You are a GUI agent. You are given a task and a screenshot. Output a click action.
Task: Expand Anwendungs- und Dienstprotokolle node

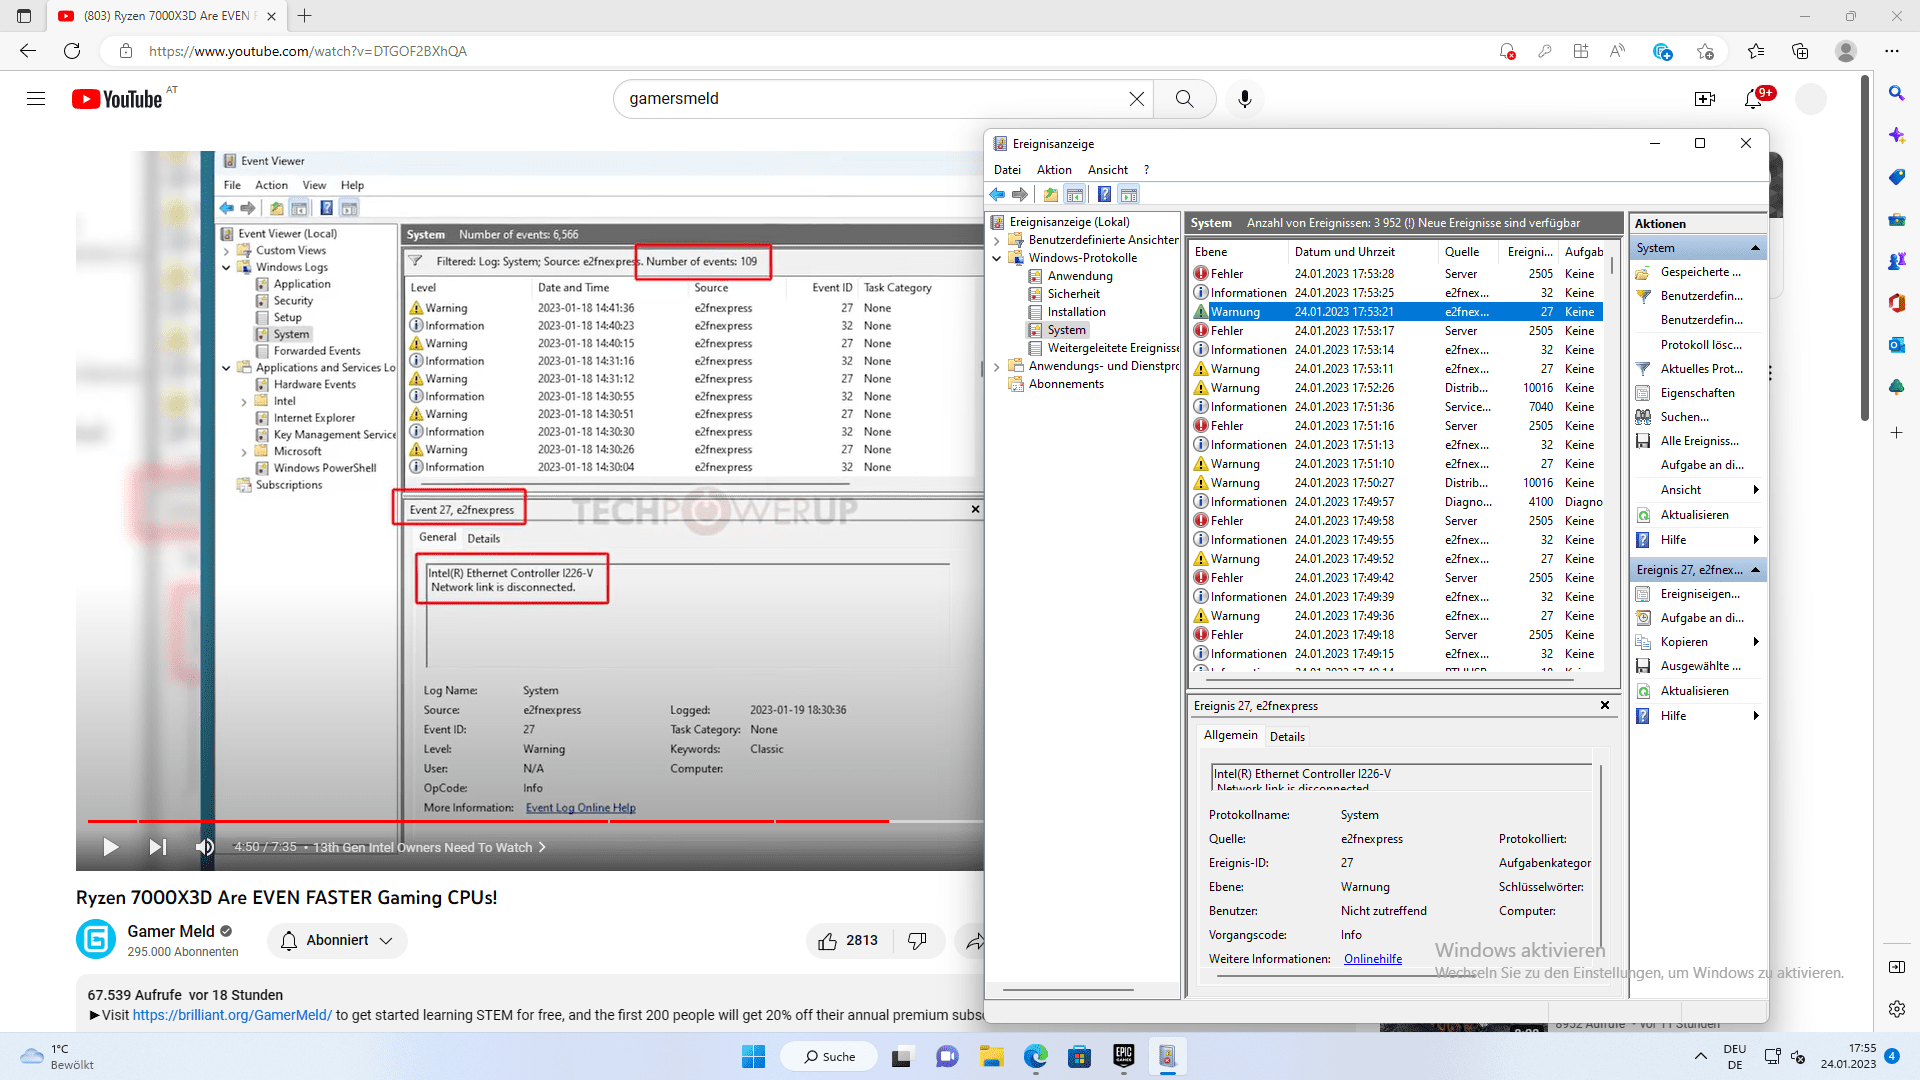pos(997,366)
